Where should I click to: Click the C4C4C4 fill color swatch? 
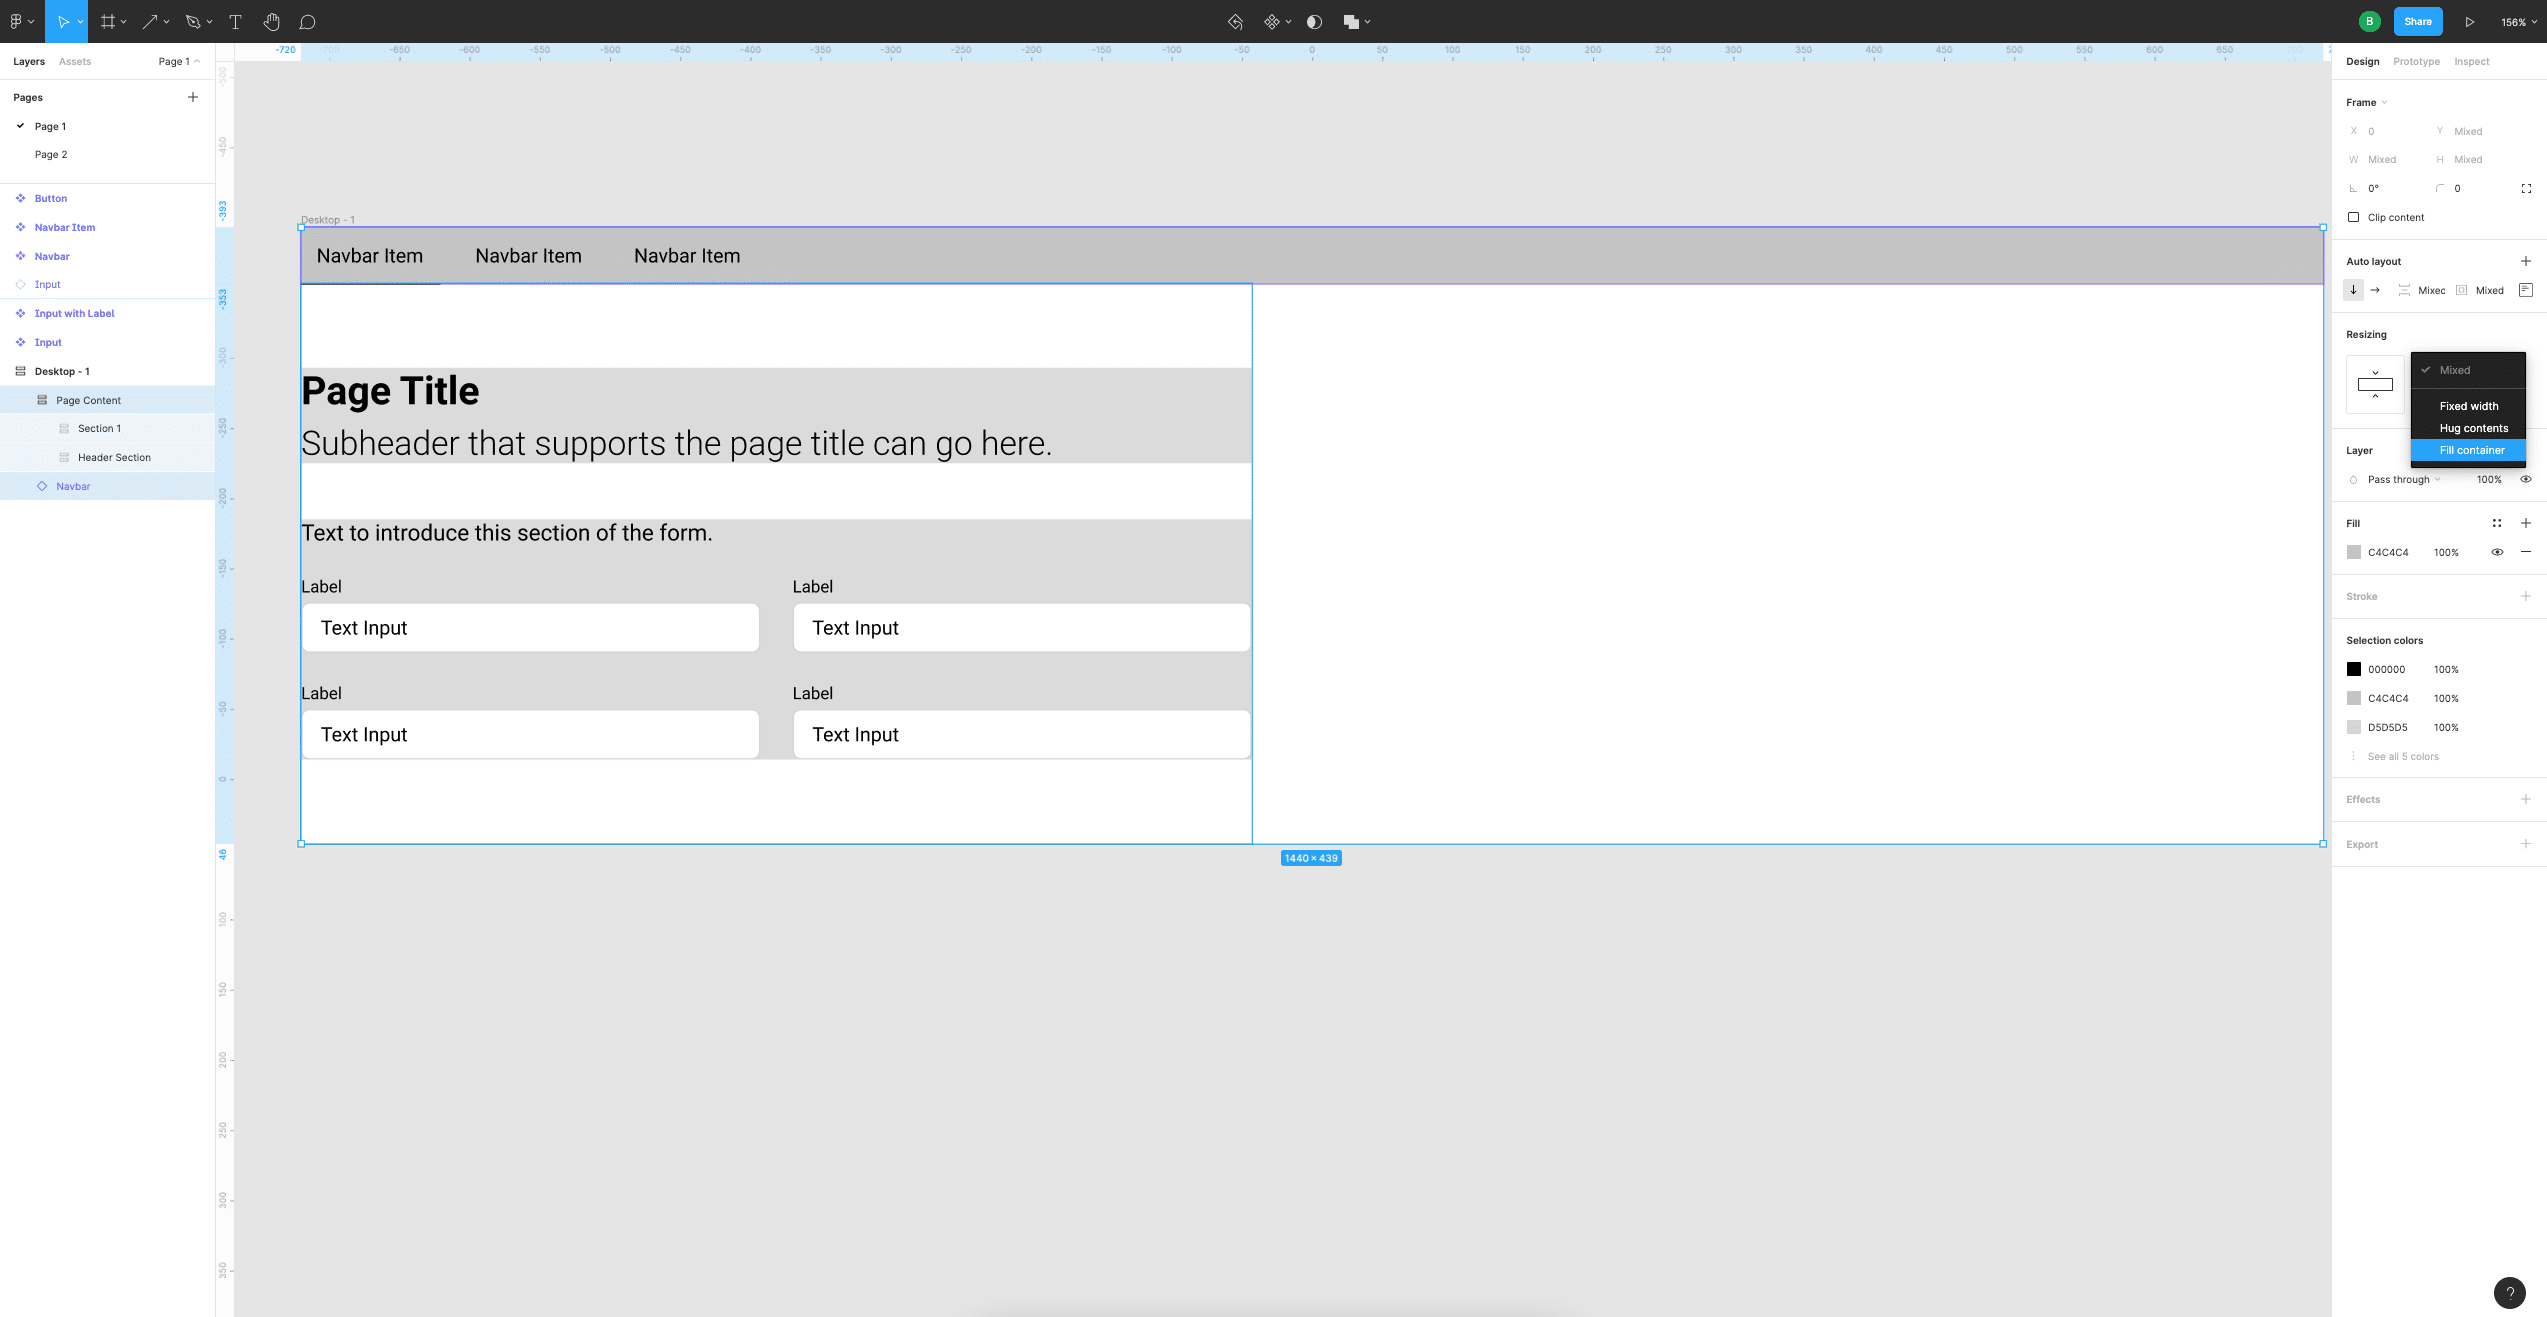[x=2354, y=551]
